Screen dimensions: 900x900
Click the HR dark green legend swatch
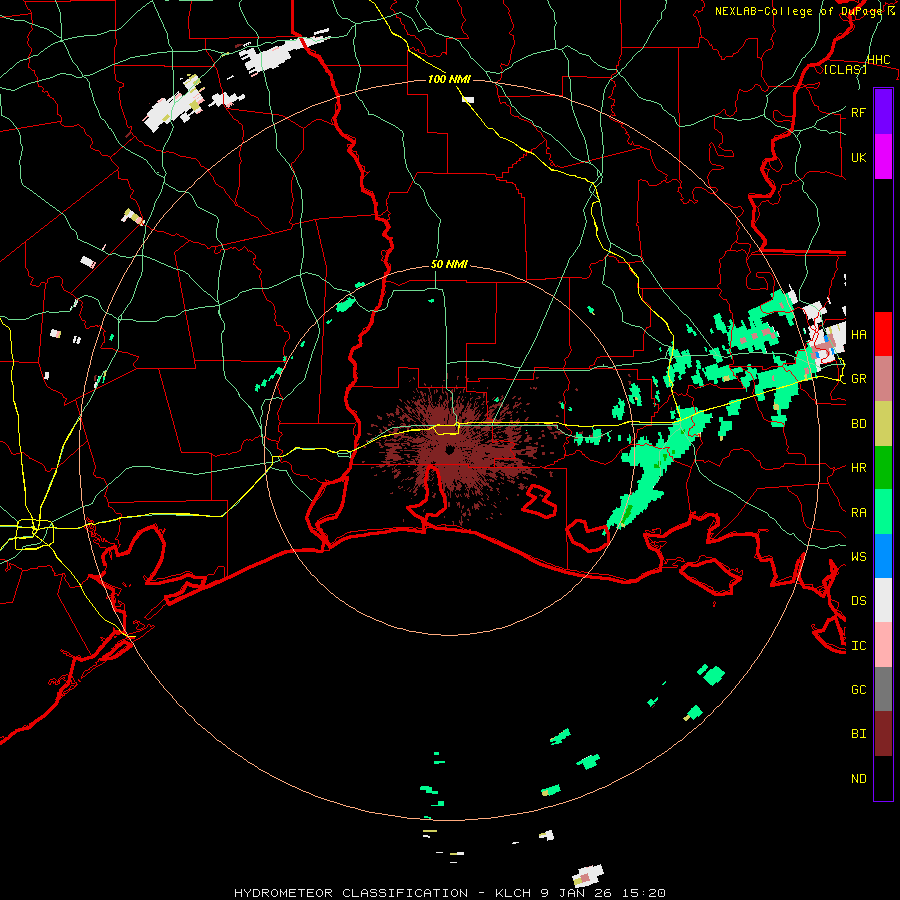click(883, 468)
